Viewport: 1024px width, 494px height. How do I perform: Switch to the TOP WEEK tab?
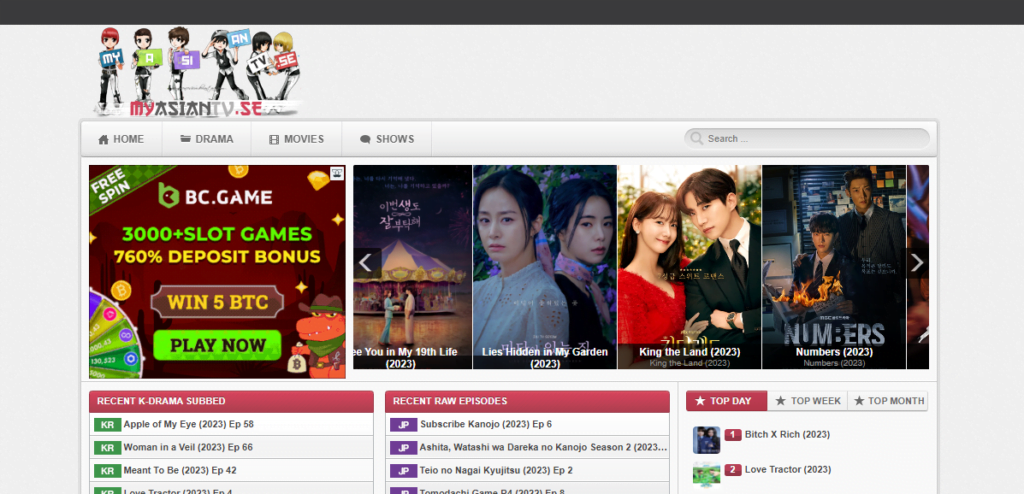tap(807, 401)
